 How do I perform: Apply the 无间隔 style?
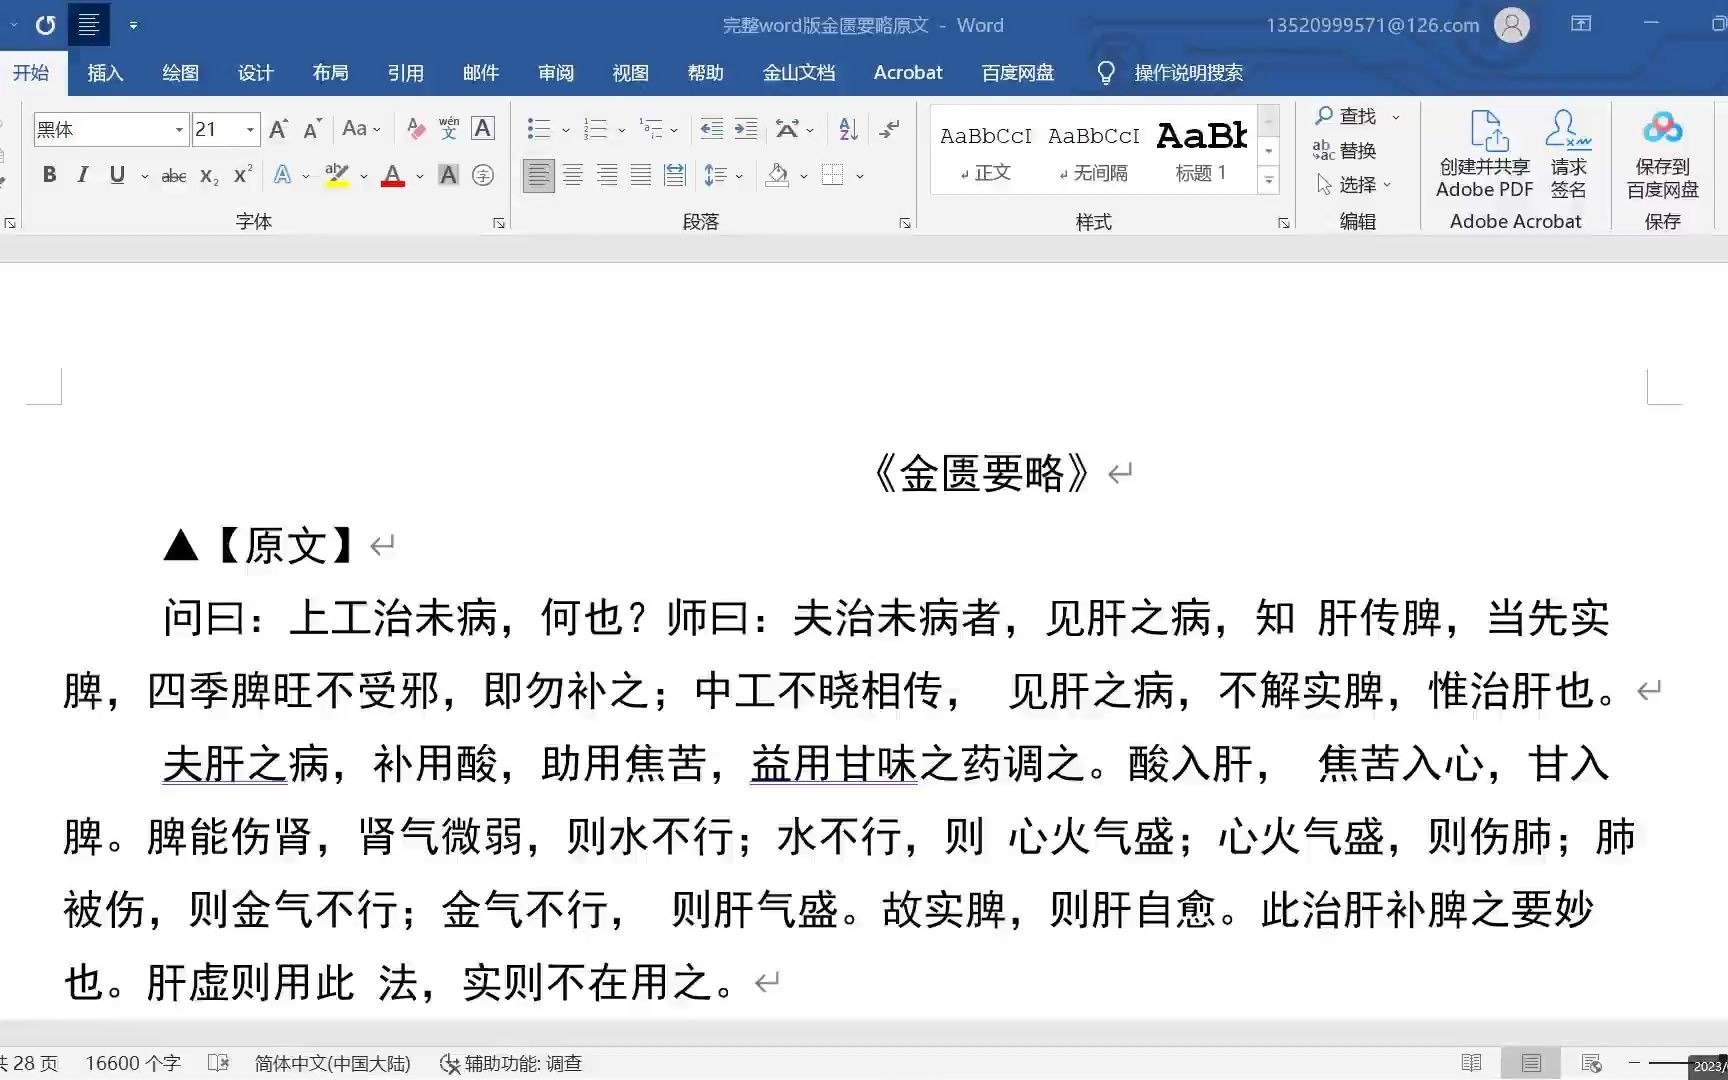pyautogui.click(x=1094, y=151)
